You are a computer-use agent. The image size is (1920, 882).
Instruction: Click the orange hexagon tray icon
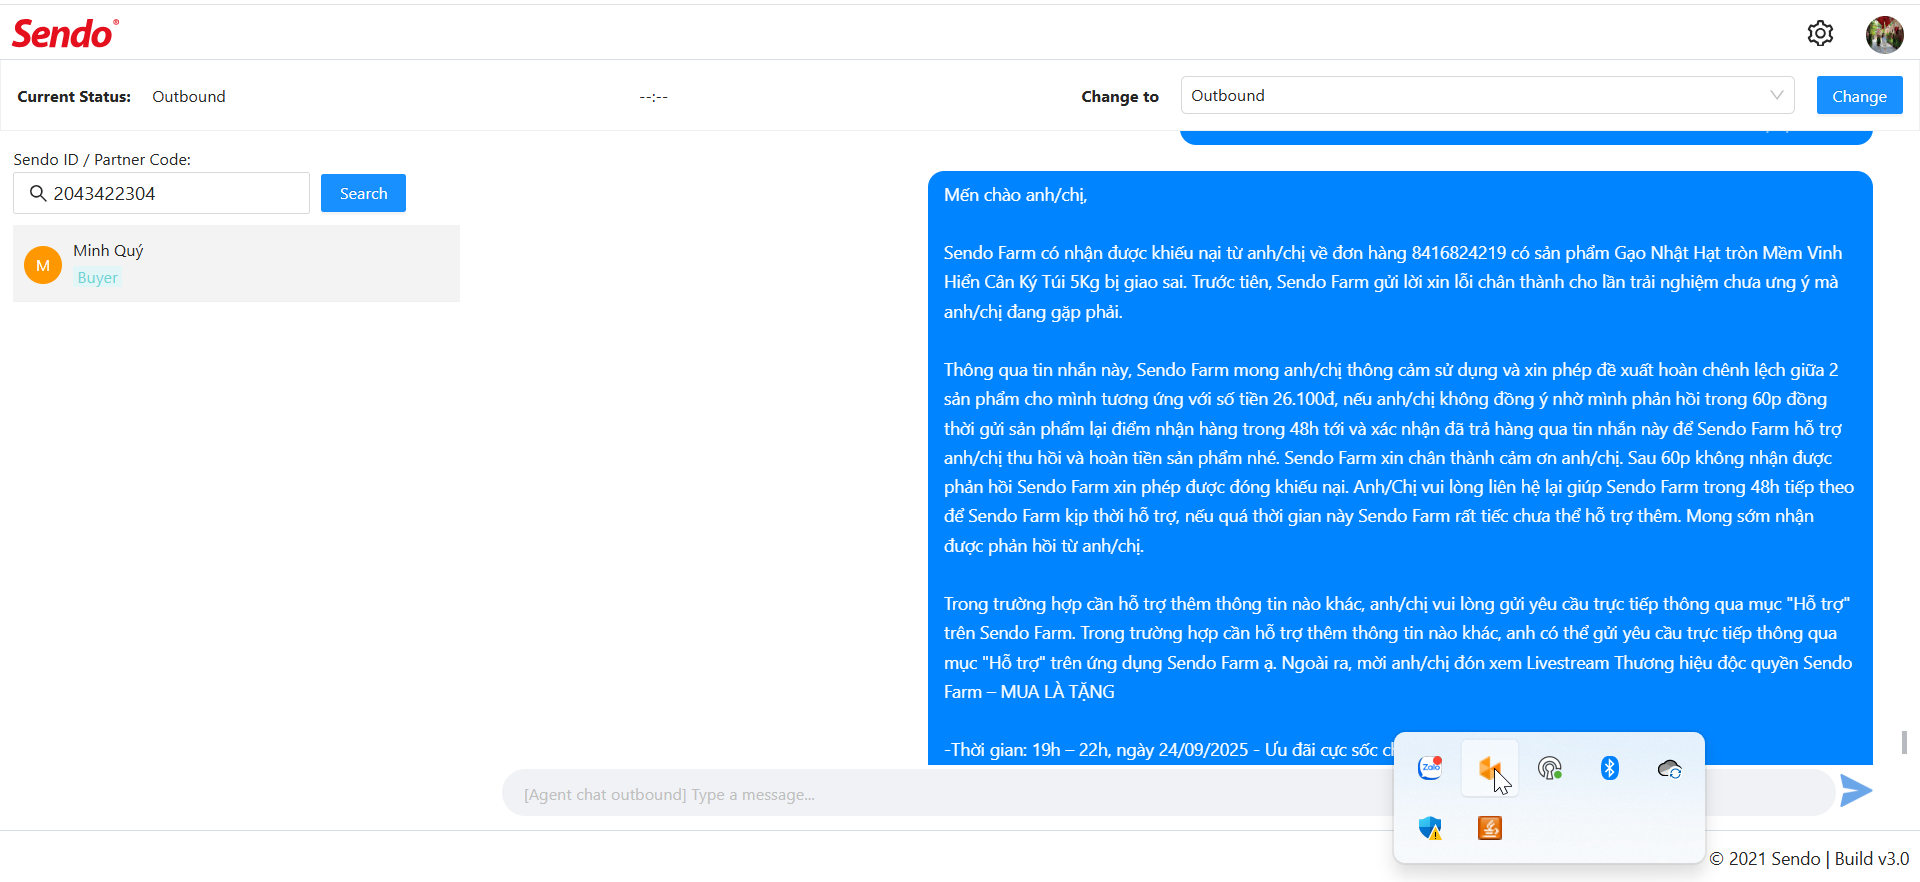point(1490,768)
